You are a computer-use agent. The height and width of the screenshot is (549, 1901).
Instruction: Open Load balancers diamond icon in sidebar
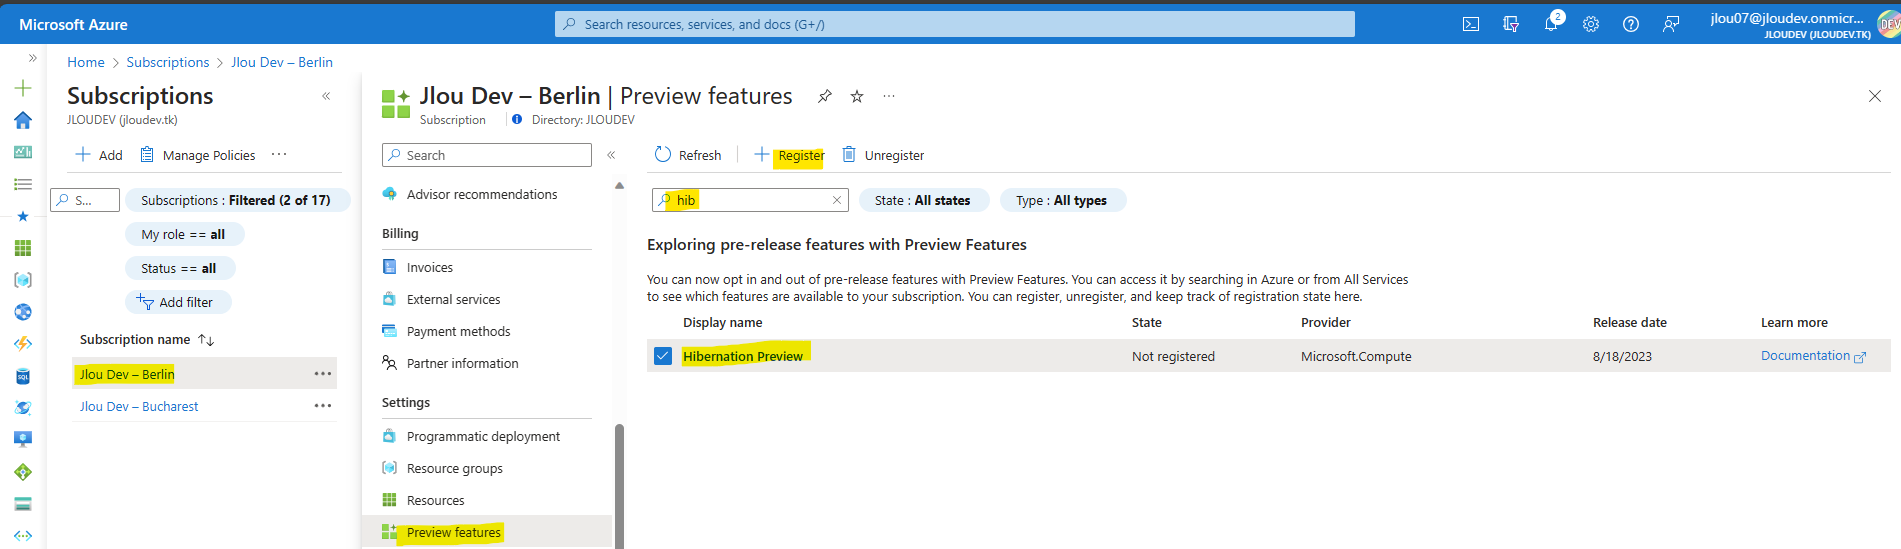coord(23,472)
